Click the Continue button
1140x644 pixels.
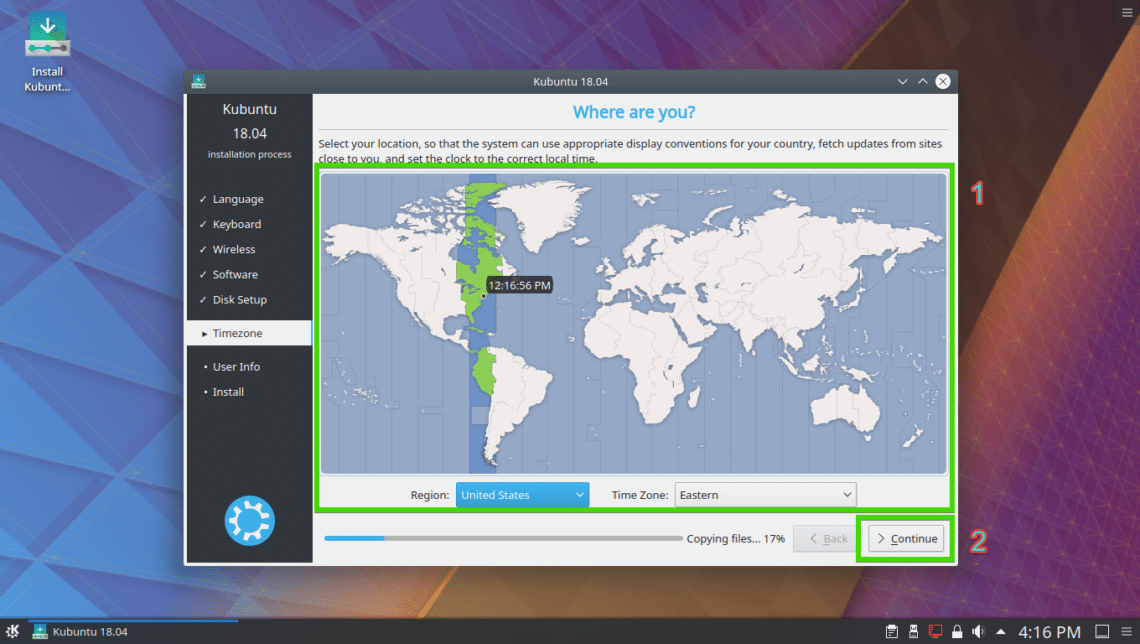point(906,539)
